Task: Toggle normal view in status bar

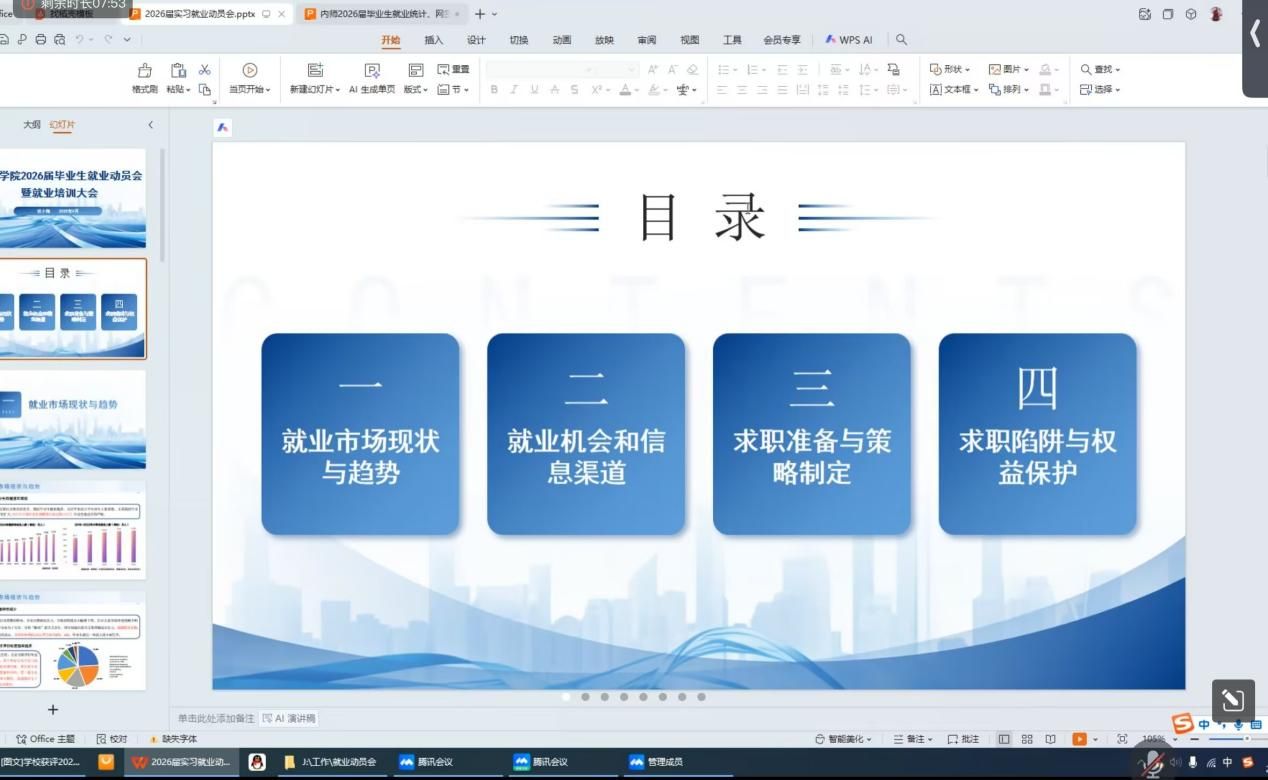Action: tap(1004, 739)
